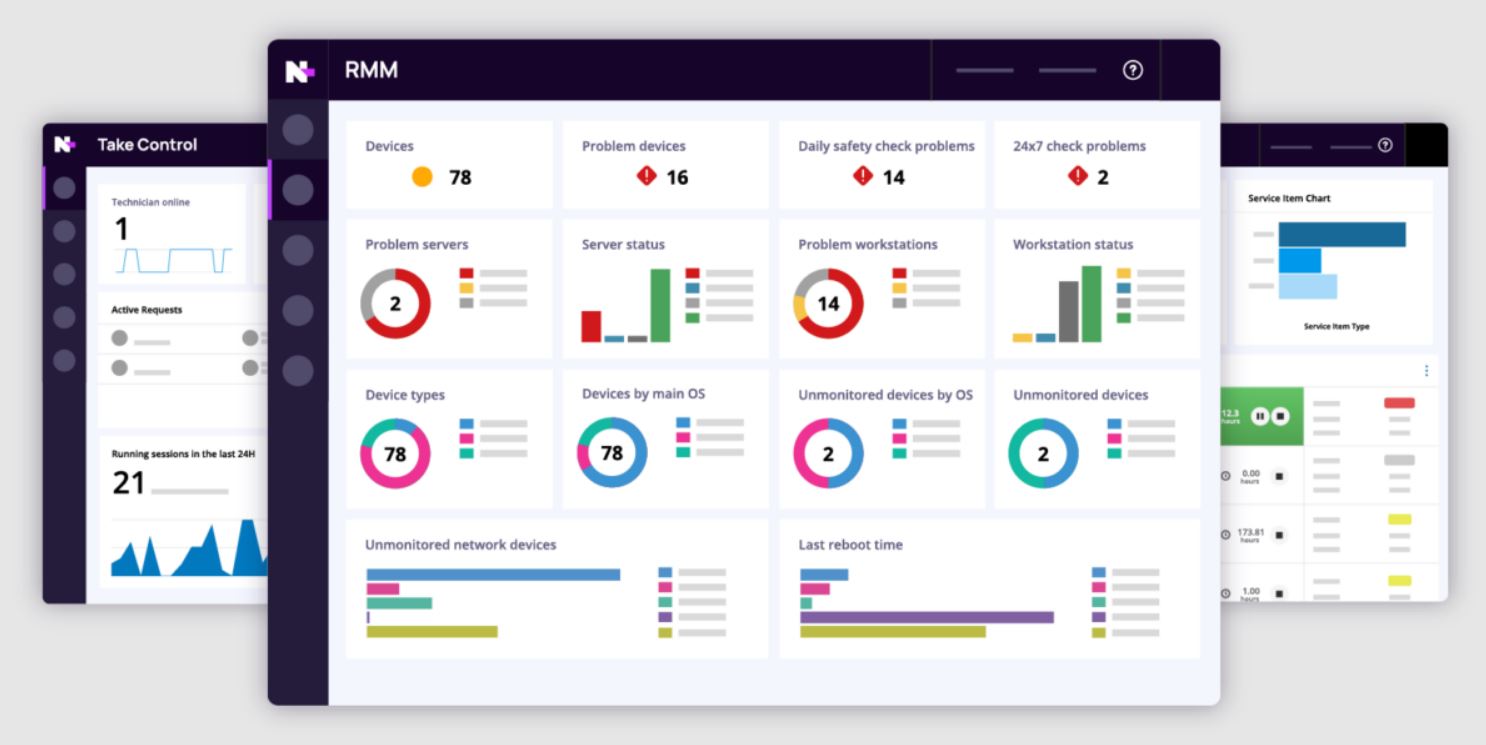Viewport: 1486px width, 745px height.
Task: Click the RMM title in the header
Action: pyautogui.click(x=371, y=70)
